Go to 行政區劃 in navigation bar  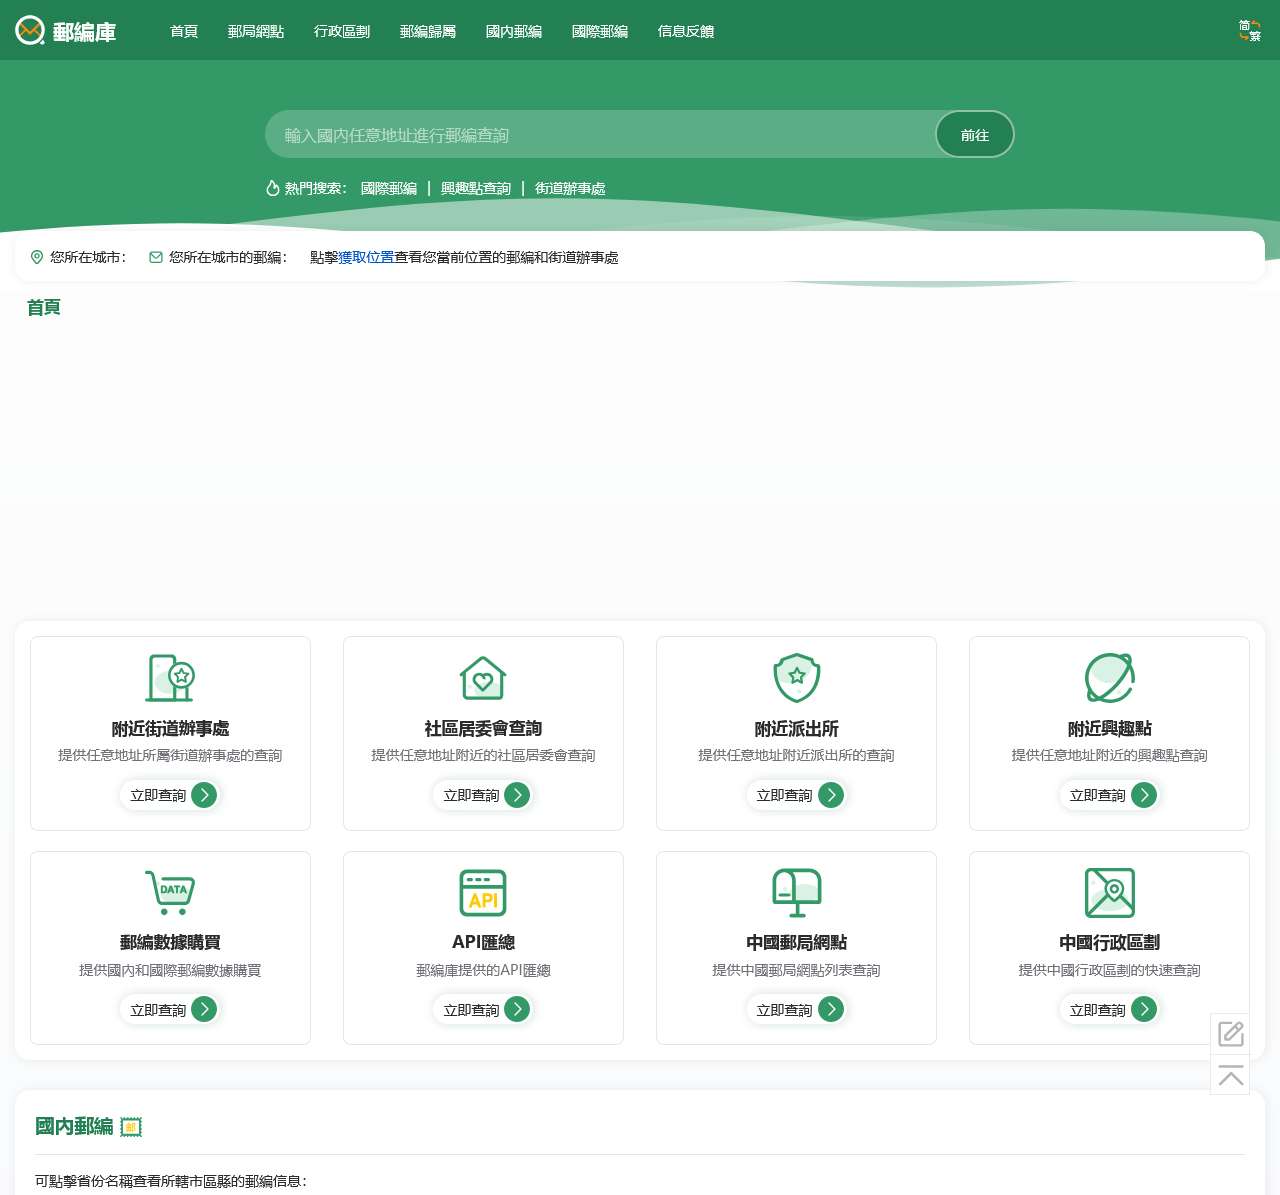tap(342, 32)
